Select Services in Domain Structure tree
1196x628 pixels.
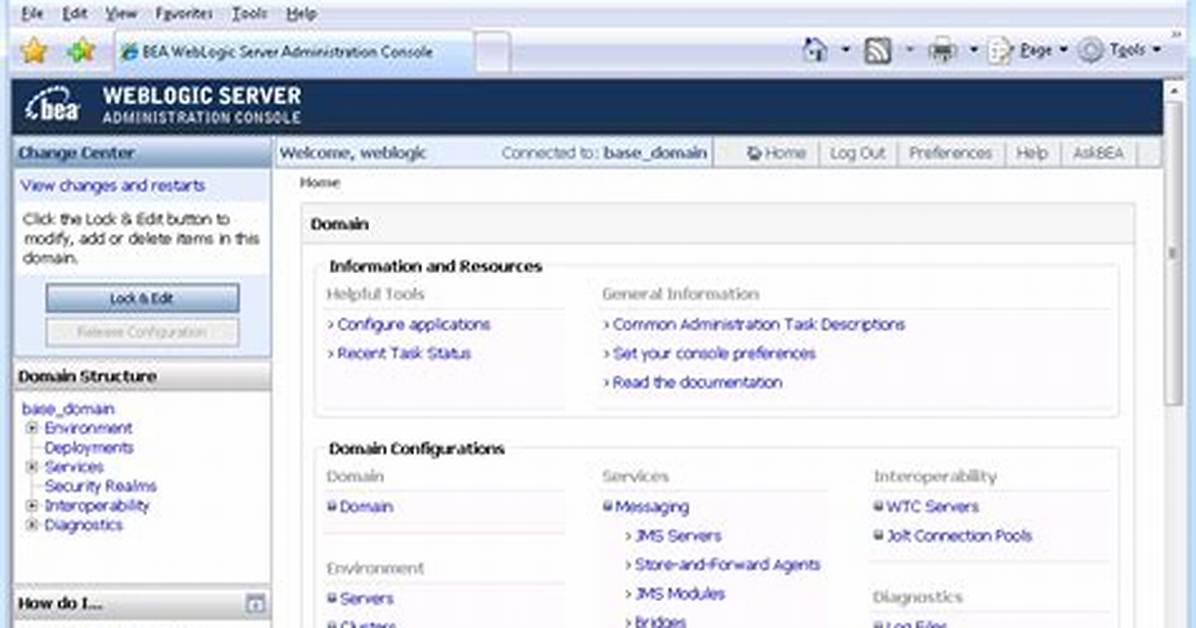(x=74, y=467)
